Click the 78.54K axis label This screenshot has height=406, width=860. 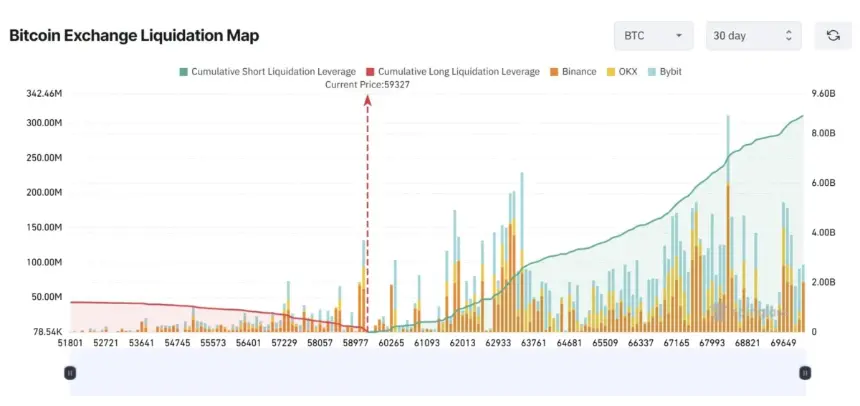(x=46, y=332)
